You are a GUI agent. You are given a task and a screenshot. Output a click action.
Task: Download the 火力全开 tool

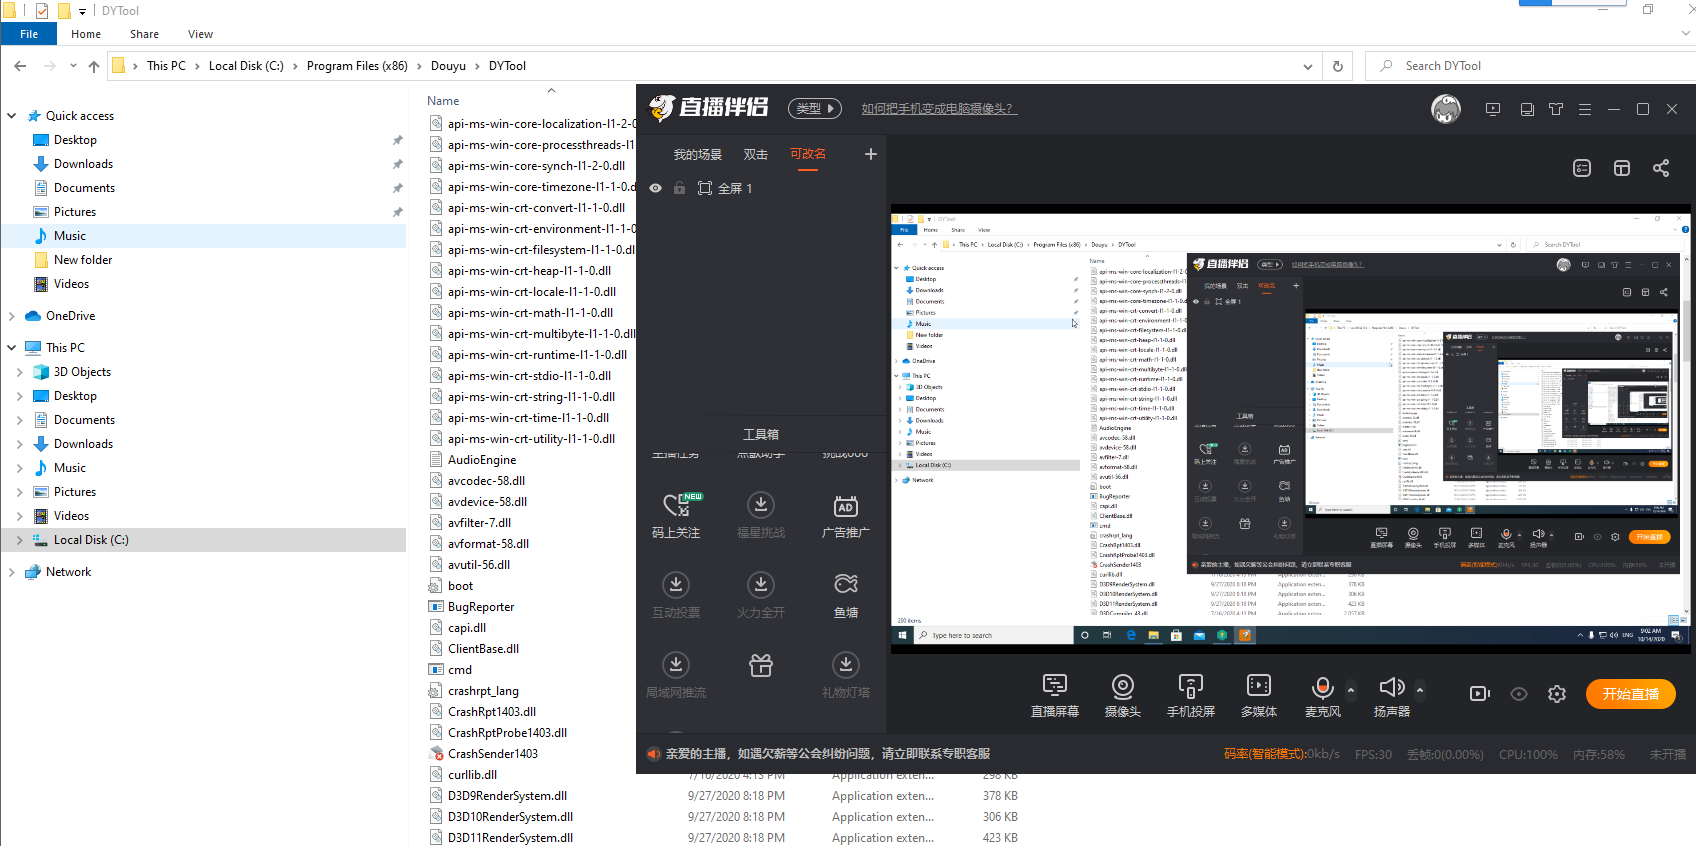761,595
